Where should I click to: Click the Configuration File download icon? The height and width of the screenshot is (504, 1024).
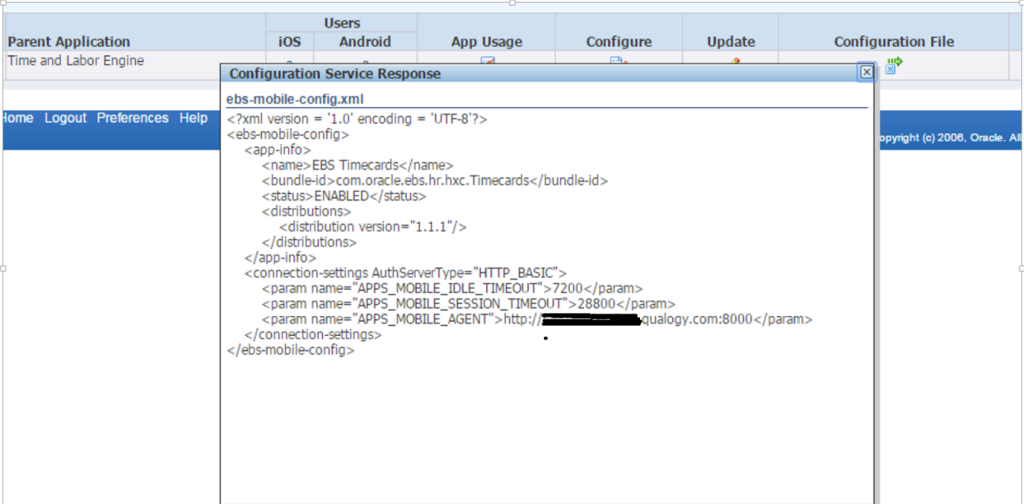point(894,65)
